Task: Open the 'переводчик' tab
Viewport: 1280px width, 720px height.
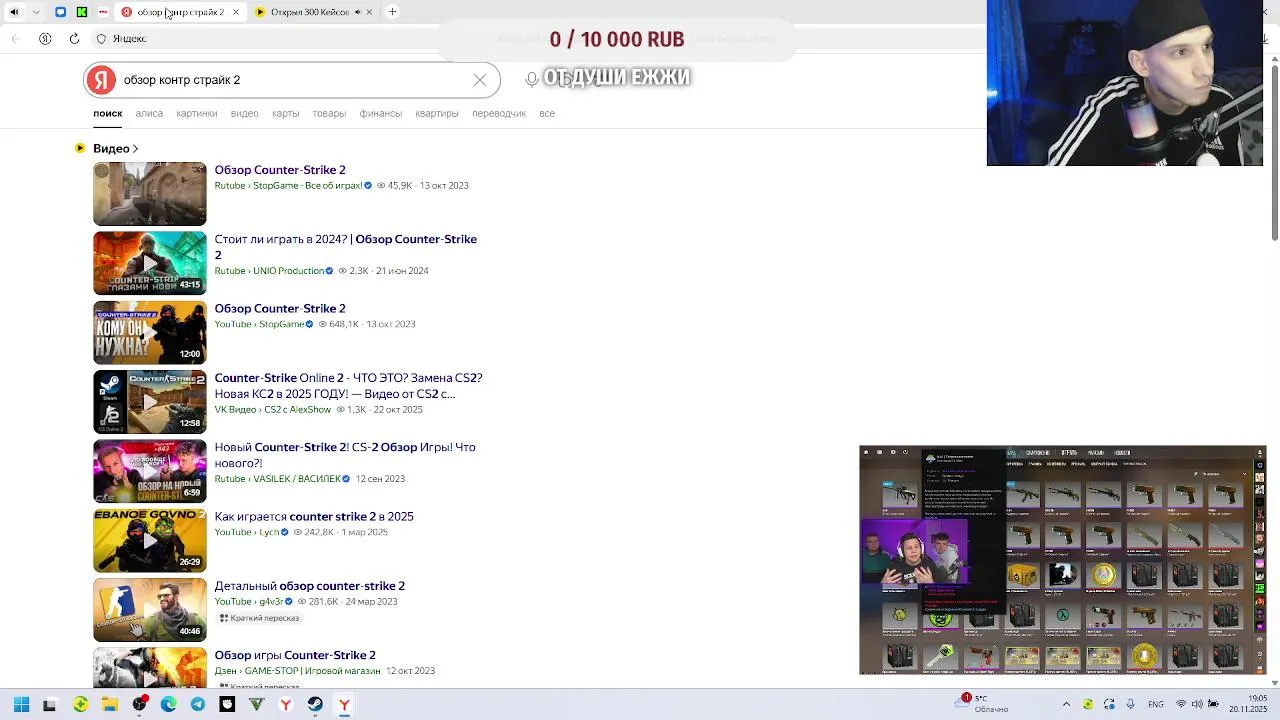Action: tap(499, 113)
